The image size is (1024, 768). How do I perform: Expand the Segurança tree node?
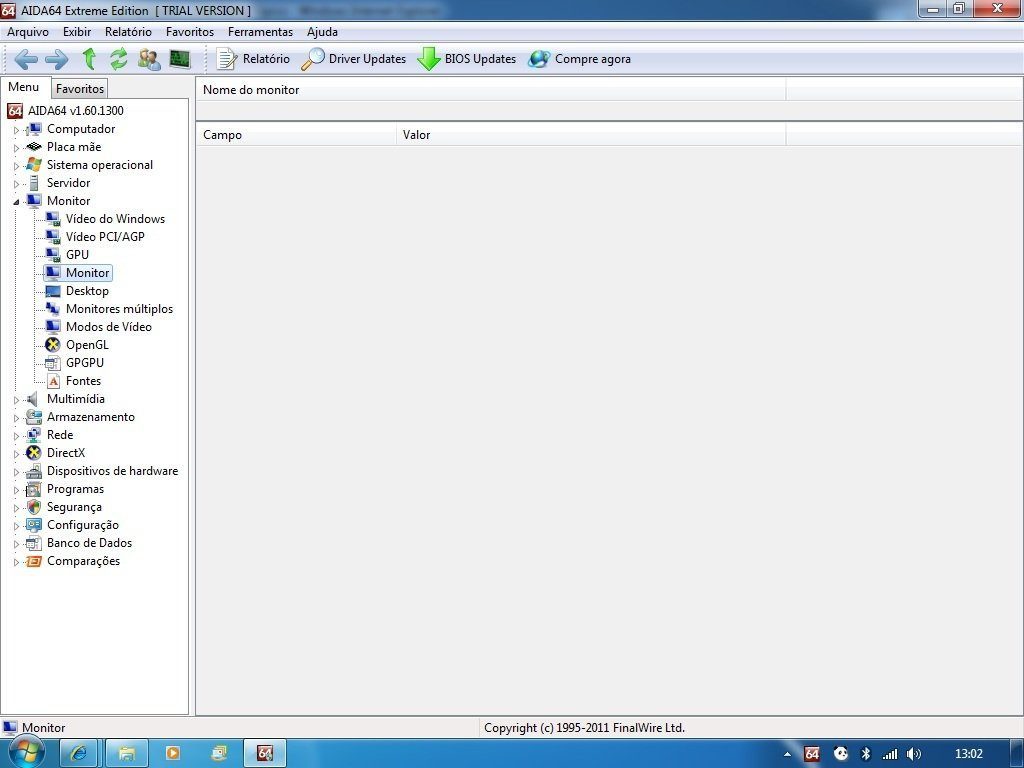coord(16,508)
